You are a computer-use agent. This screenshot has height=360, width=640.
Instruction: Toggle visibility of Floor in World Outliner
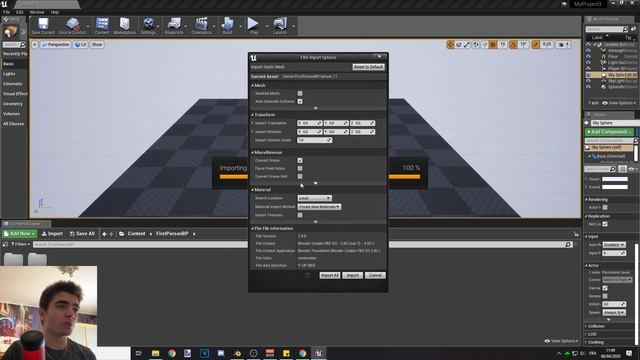point(588,56)
